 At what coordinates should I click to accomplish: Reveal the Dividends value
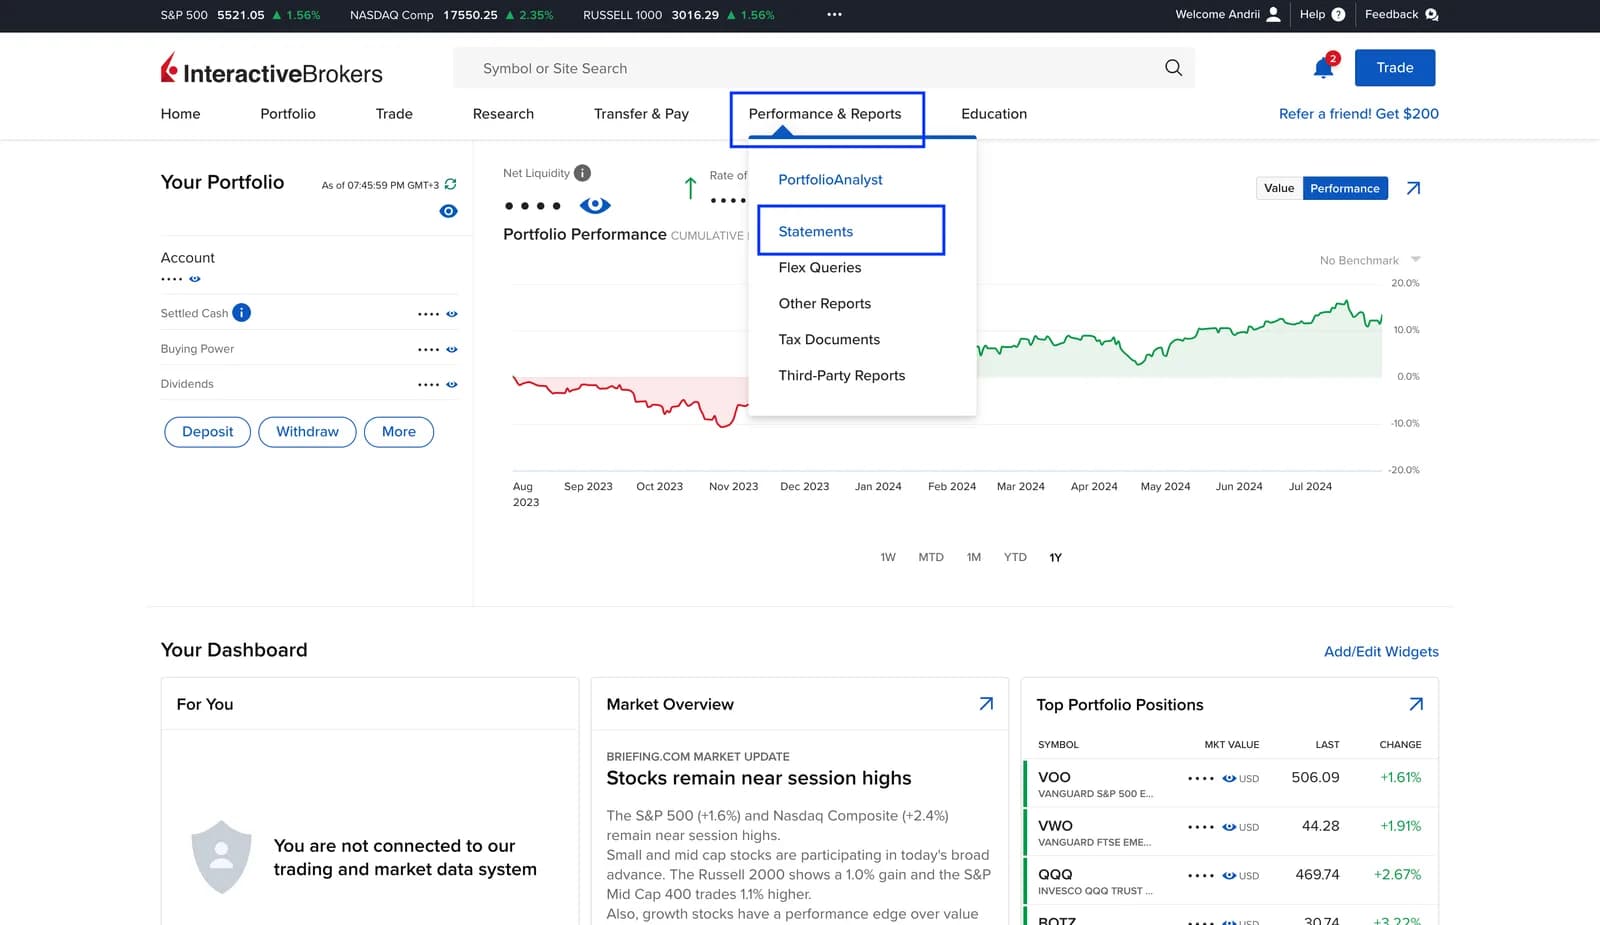452,384
